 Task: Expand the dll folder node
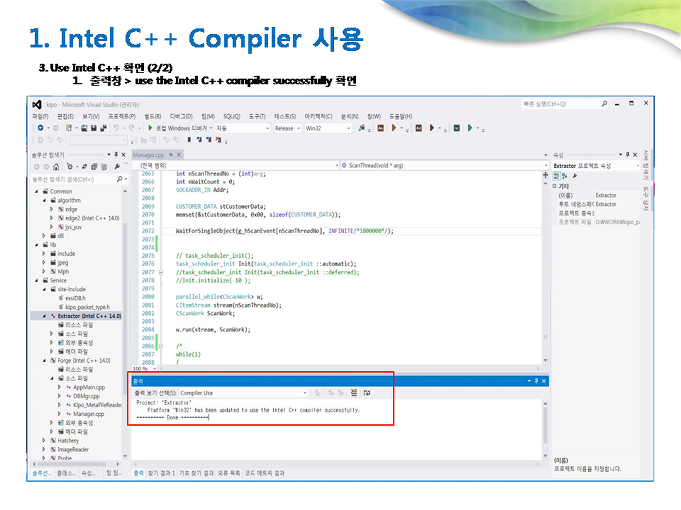pyautogui.click(x=44, y=235)
